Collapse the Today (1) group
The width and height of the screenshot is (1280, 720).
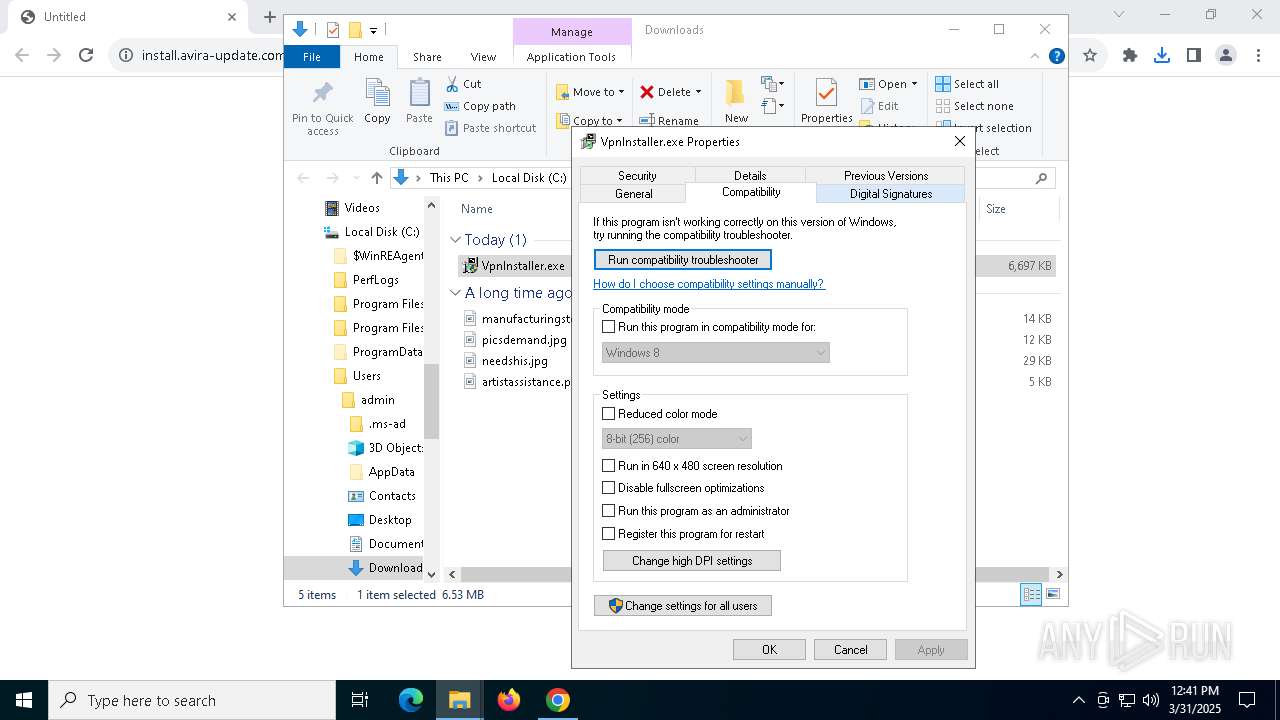tap(455, 240)
